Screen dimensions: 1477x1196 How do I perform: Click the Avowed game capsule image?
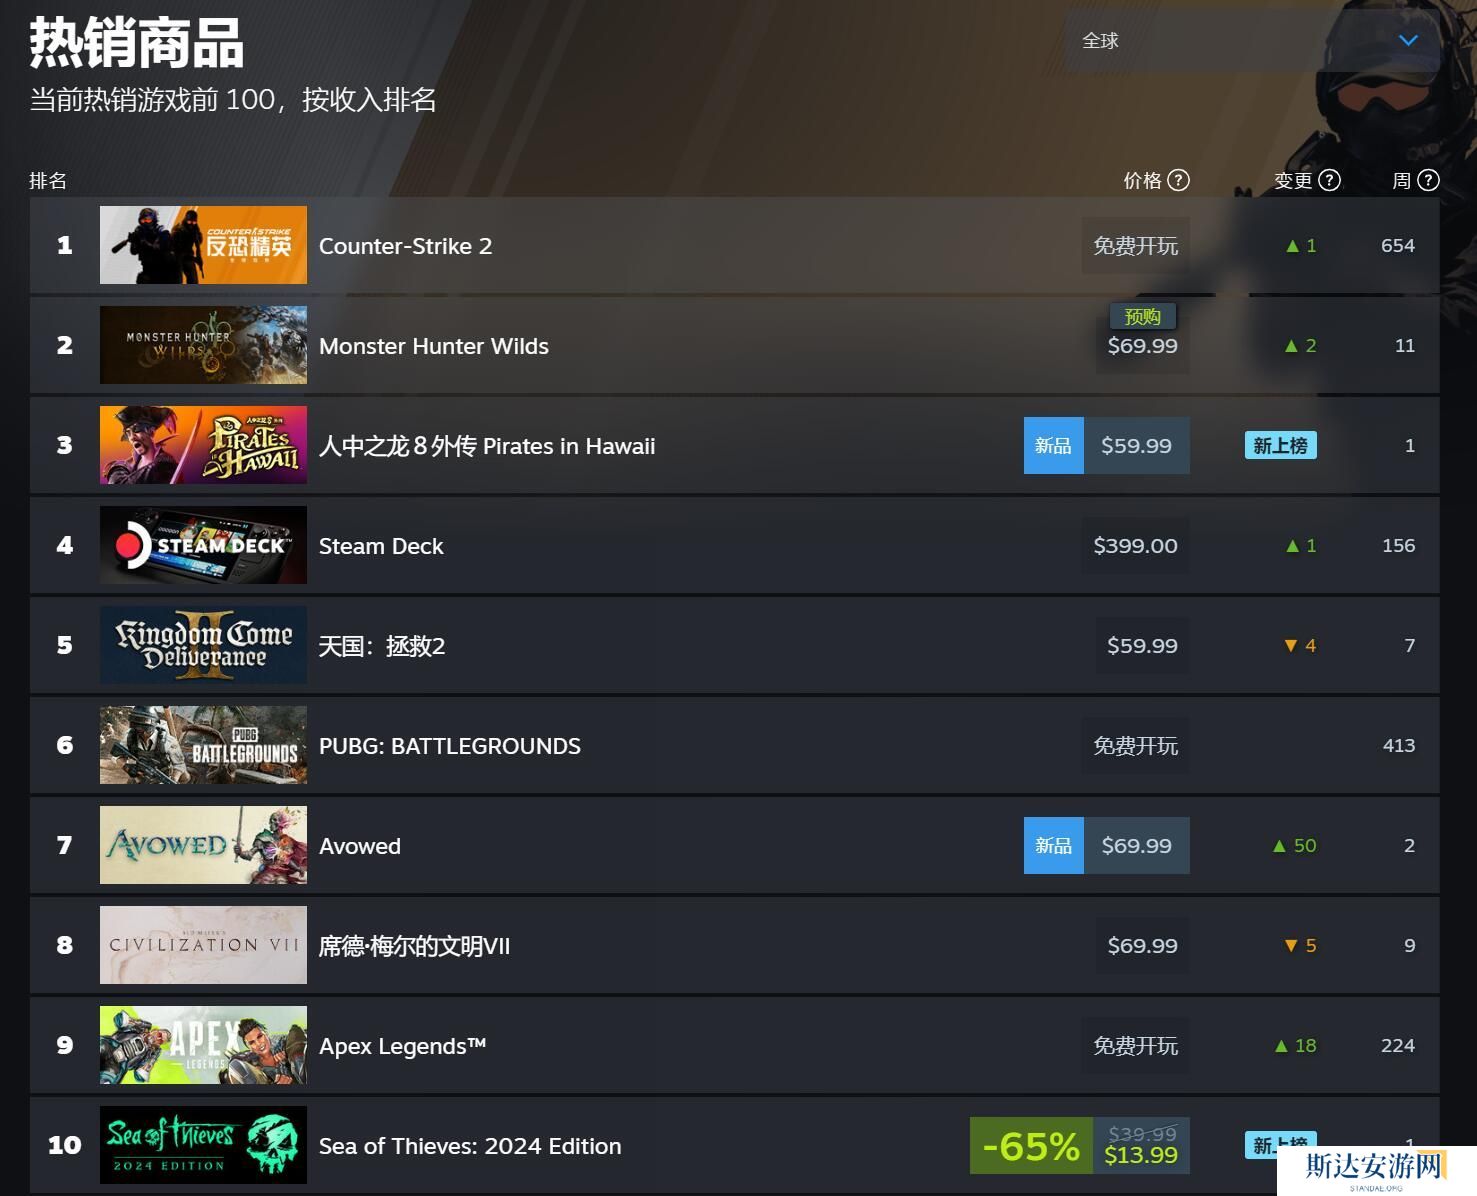[x=203, y=845]
